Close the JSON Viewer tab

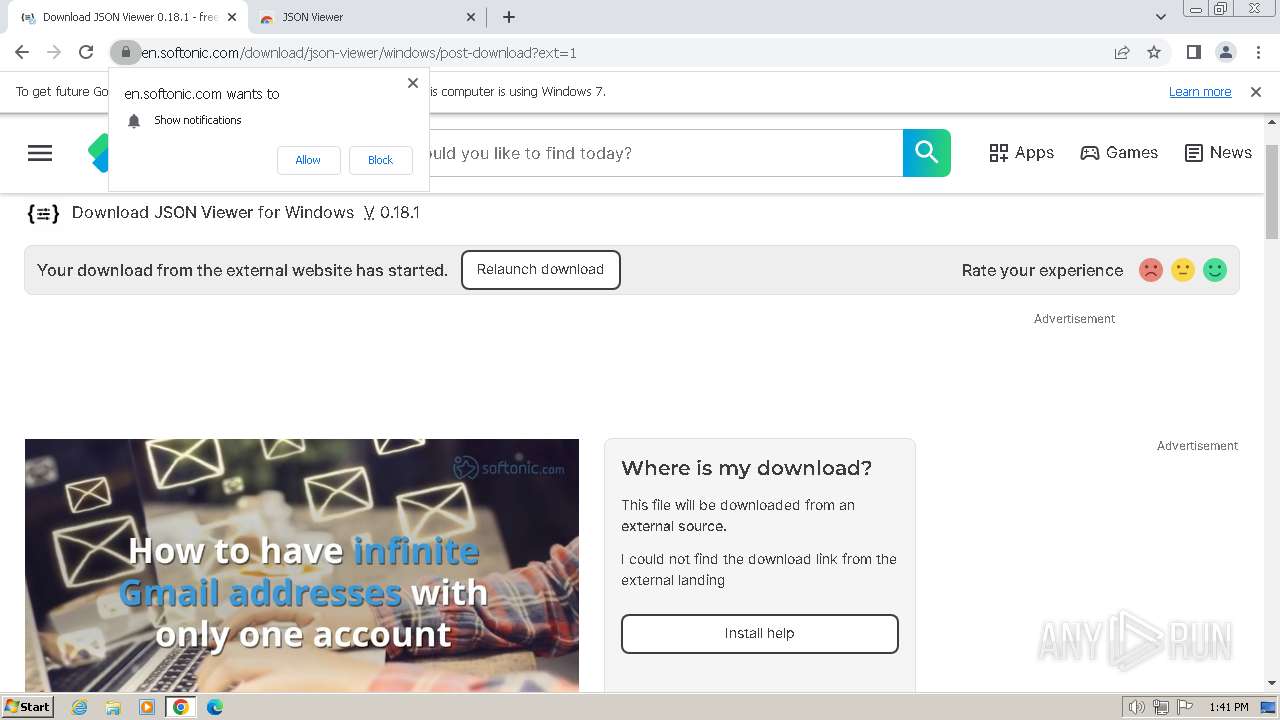tap(471, 17)
